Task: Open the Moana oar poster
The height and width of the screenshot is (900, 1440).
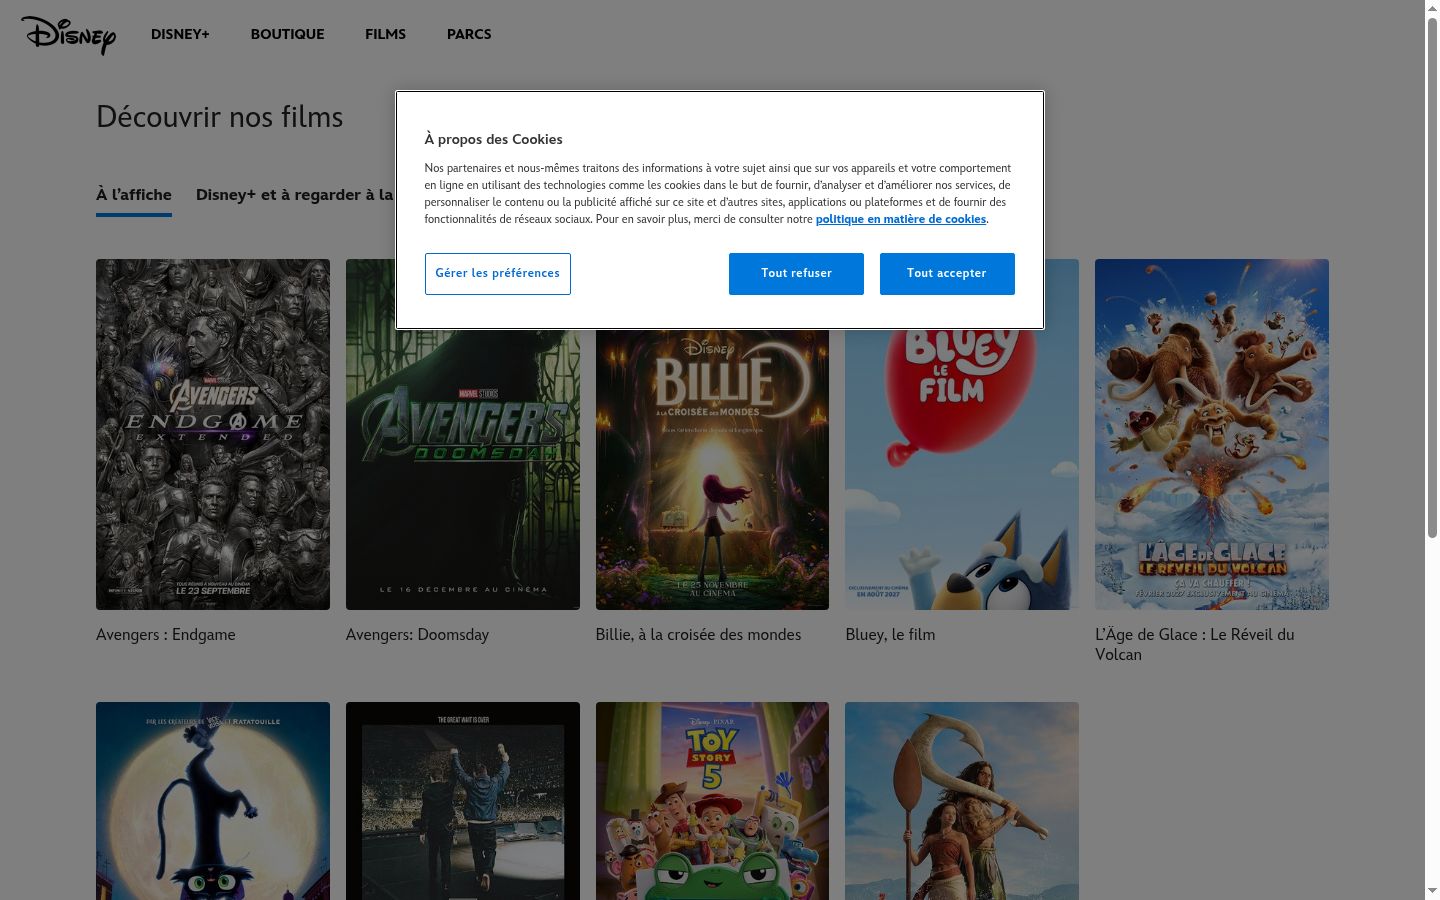Action: [962, 801]
